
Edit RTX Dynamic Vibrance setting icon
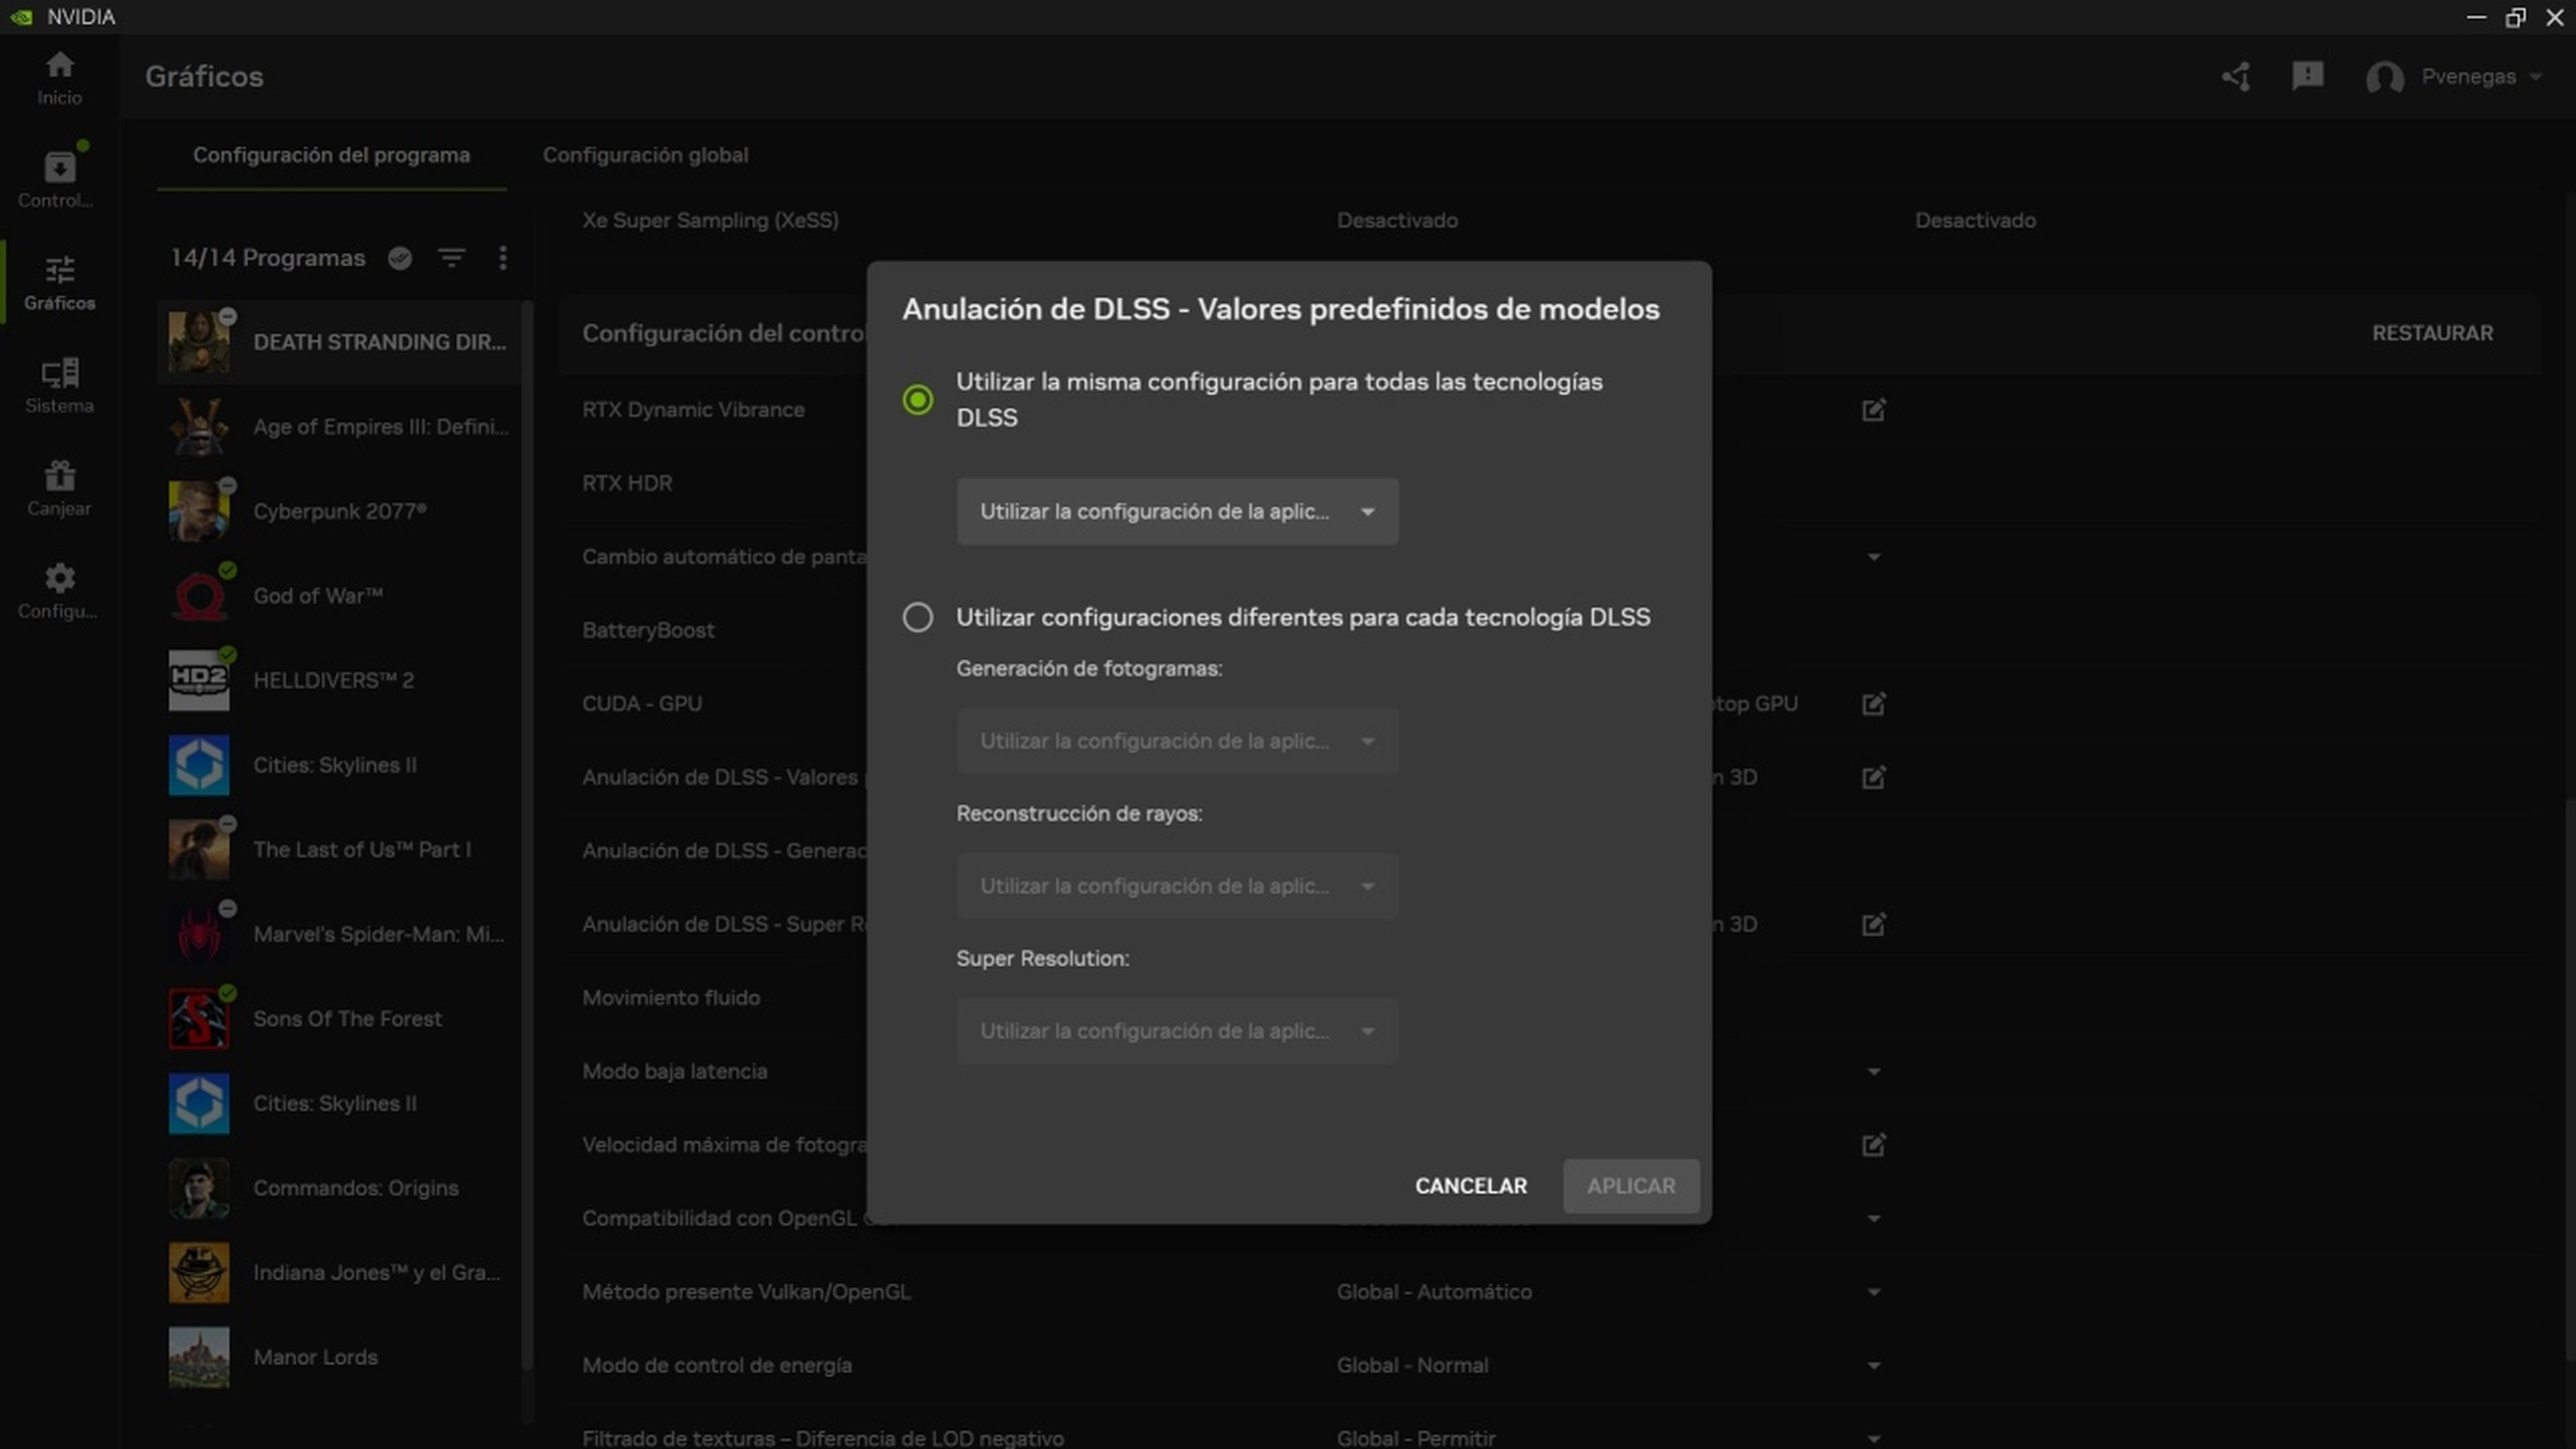pyautogui.click(x=1873, y=410)
